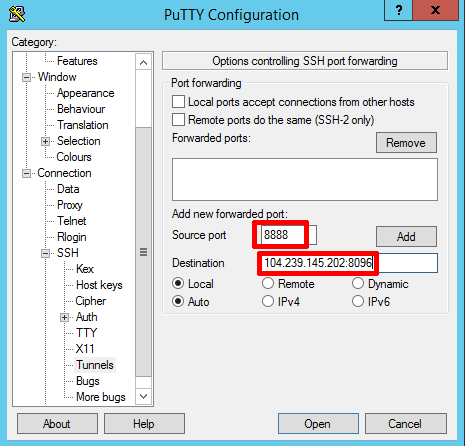This screenshot has height=446, width=465.
Task: Select the Dynamic radio button
Action: tap(358, 284)
